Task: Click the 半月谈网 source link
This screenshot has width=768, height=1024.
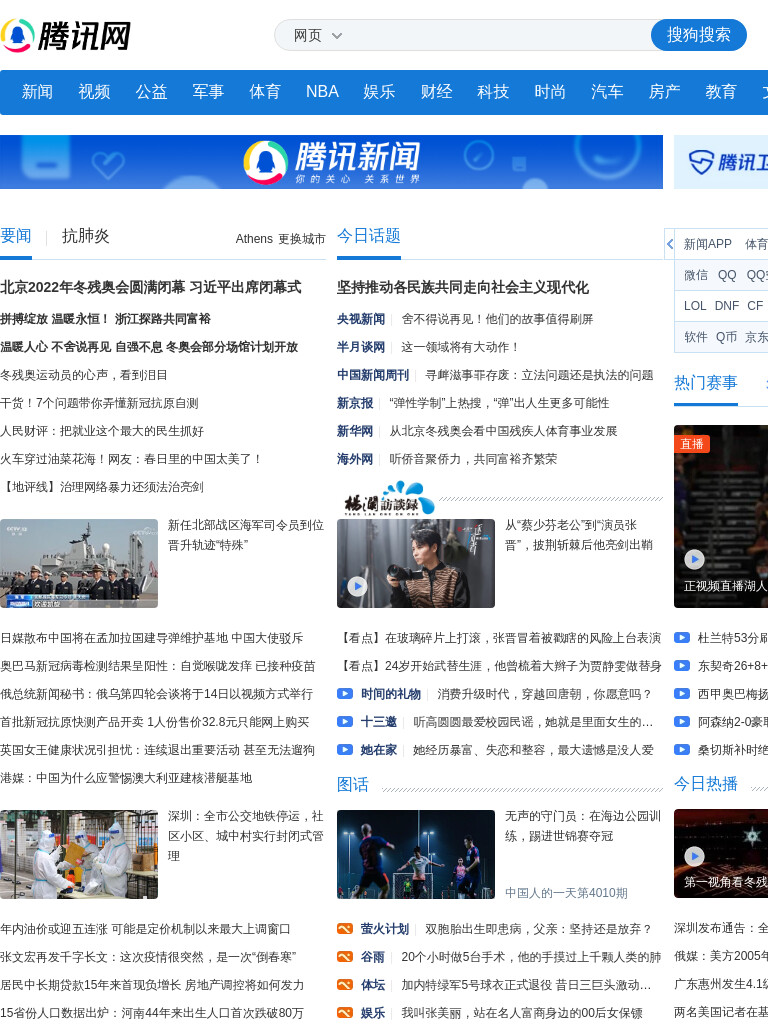Action: coord(361,347)
